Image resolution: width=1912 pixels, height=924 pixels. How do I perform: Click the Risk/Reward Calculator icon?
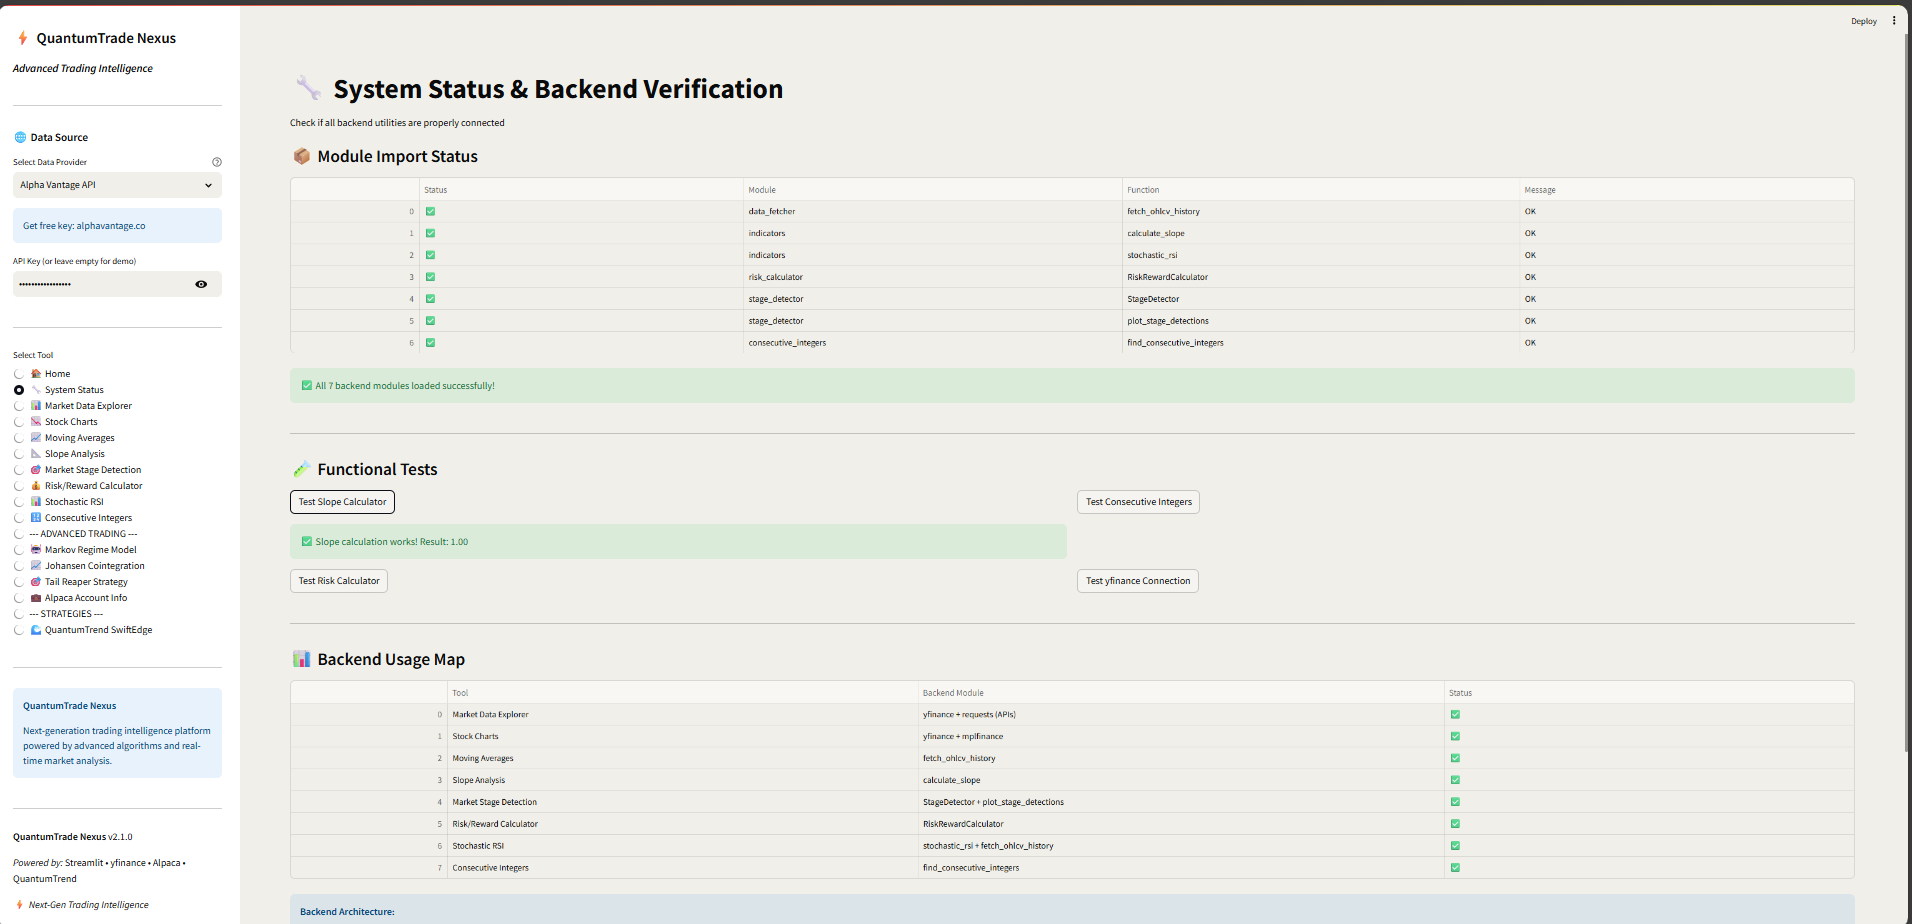coord(36,486)
